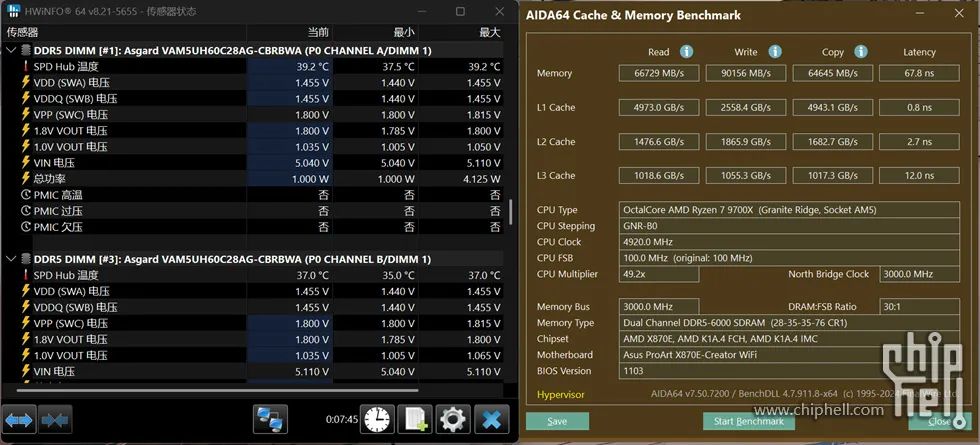Click the HWiNFO vertical scrollbar thumb

(510, 212)
